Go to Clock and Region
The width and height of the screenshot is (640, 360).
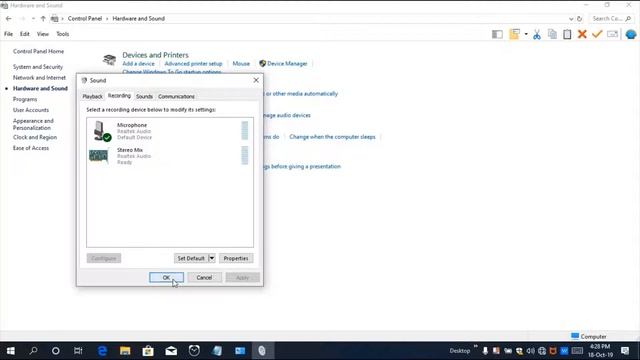(x=35, y=138)
